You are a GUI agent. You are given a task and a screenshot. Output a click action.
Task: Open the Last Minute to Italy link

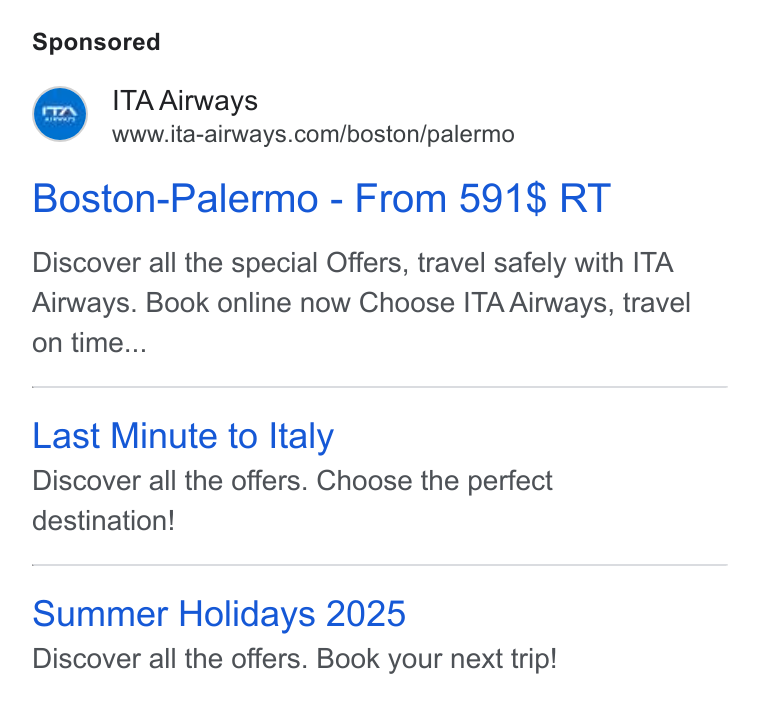[x=183, y=436]
